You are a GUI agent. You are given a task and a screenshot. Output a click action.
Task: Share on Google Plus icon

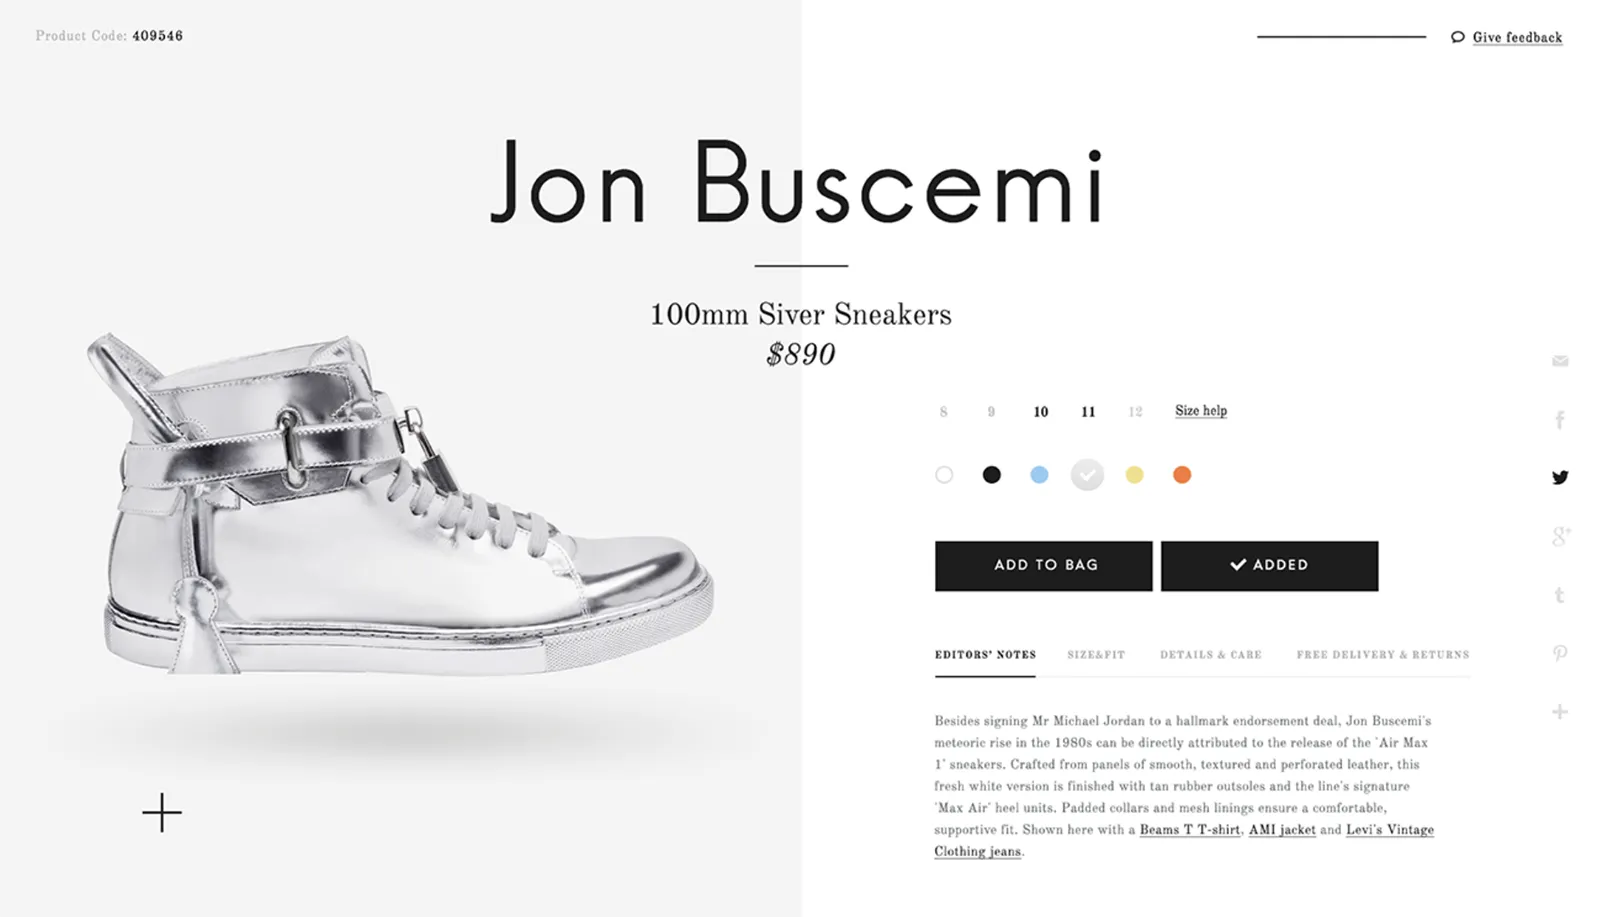pos(1560,537)
